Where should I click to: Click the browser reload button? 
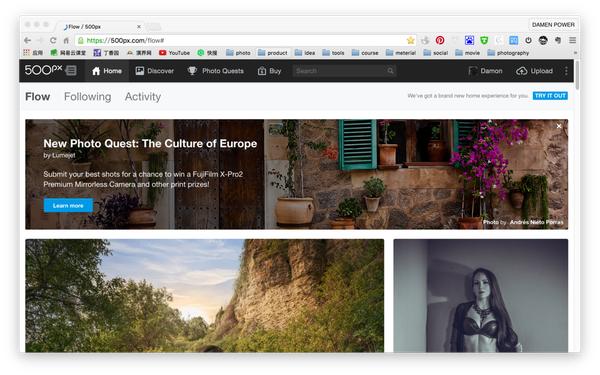pos(53,40)
